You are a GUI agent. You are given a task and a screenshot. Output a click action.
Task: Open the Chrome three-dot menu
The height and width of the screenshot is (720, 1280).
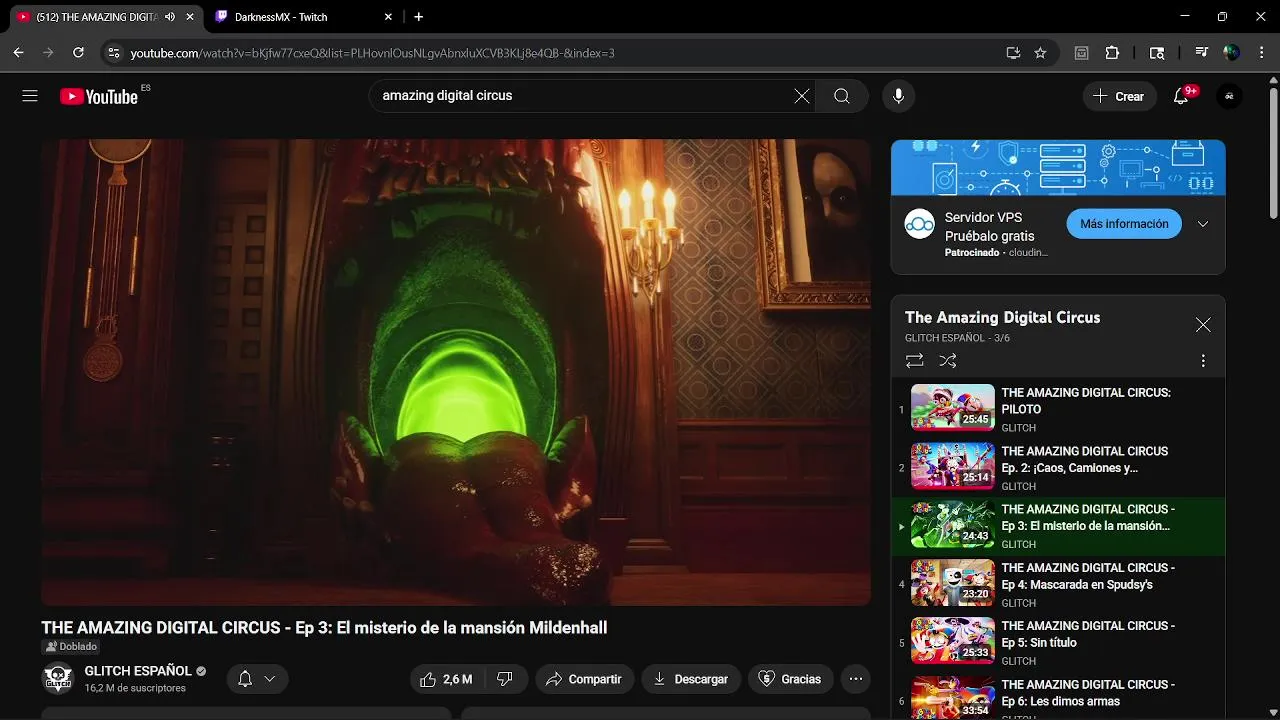pos(1260,53)
